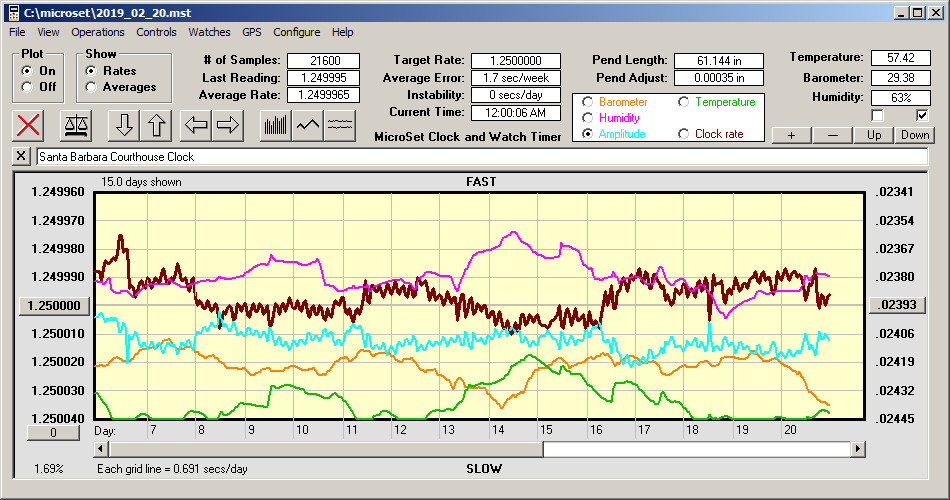Open the Controls menu

tap(156, 32)
